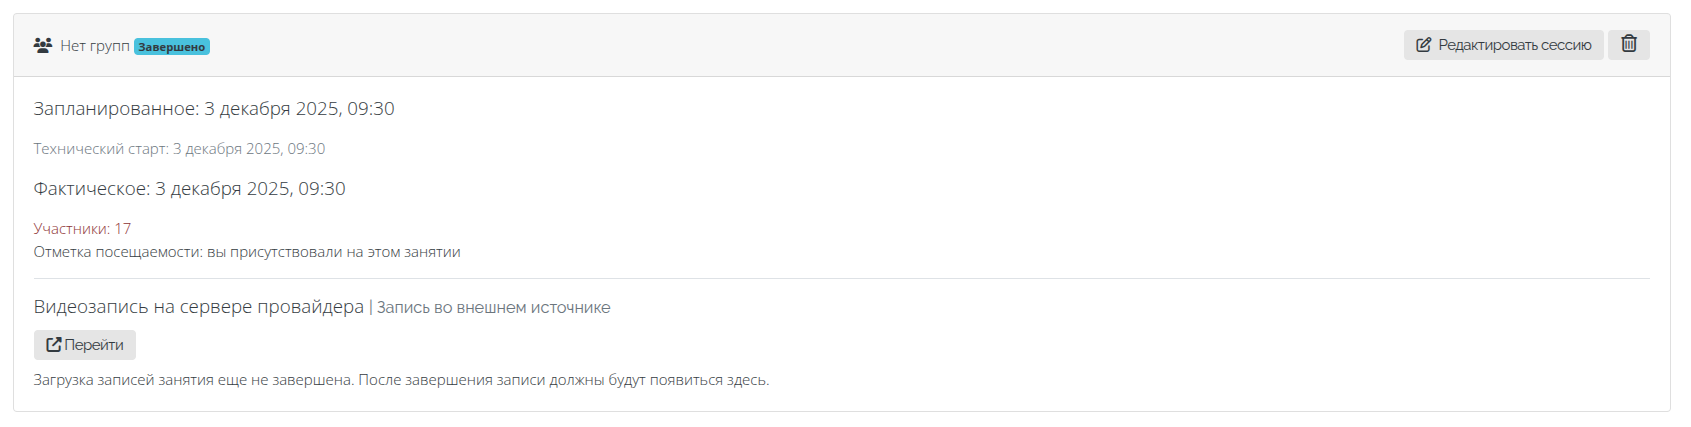This screenshot has height=427, width=1691.
Task: Click the group users icon
Action: [42, 45]
